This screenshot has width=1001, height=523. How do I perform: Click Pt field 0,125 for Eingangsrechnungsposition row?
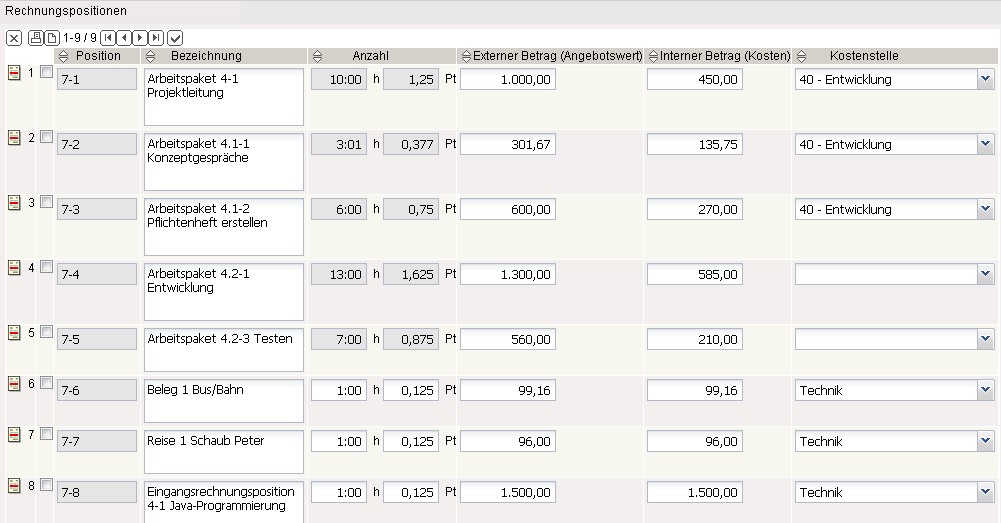pyautogui.click(x=411, y=493)
